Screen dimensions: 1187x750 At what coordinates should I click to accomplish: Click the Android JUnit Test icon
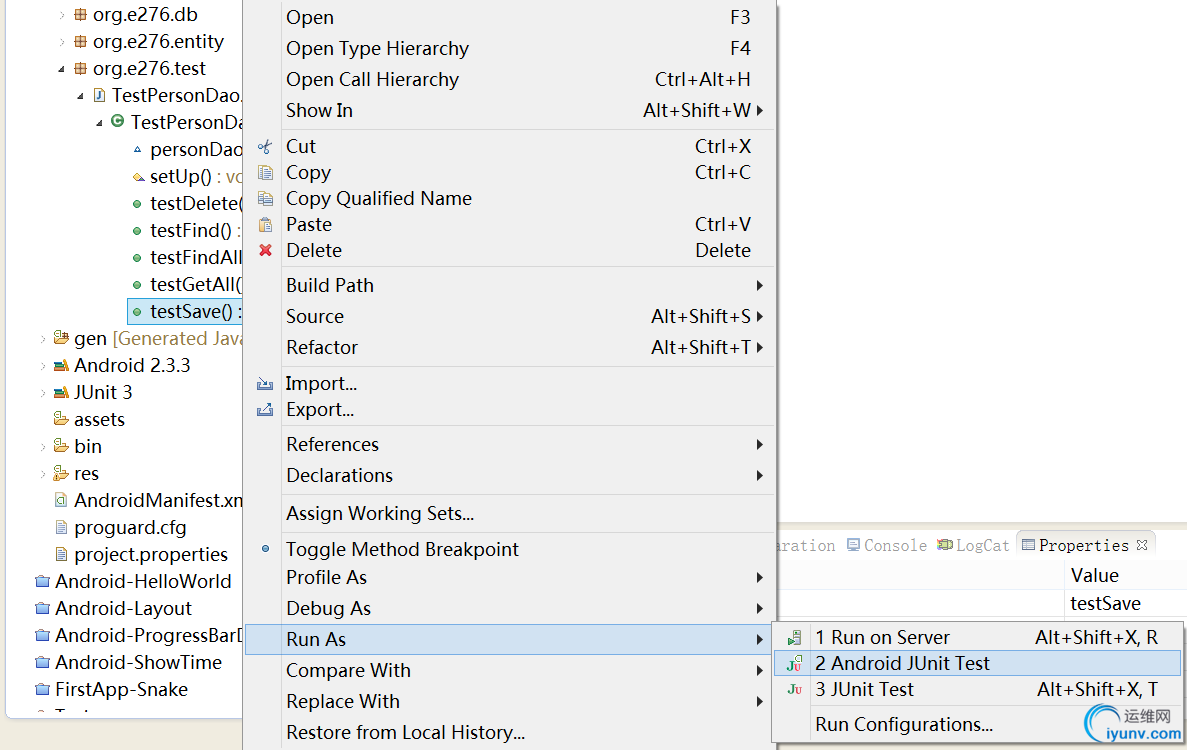(x=794, y=664)
